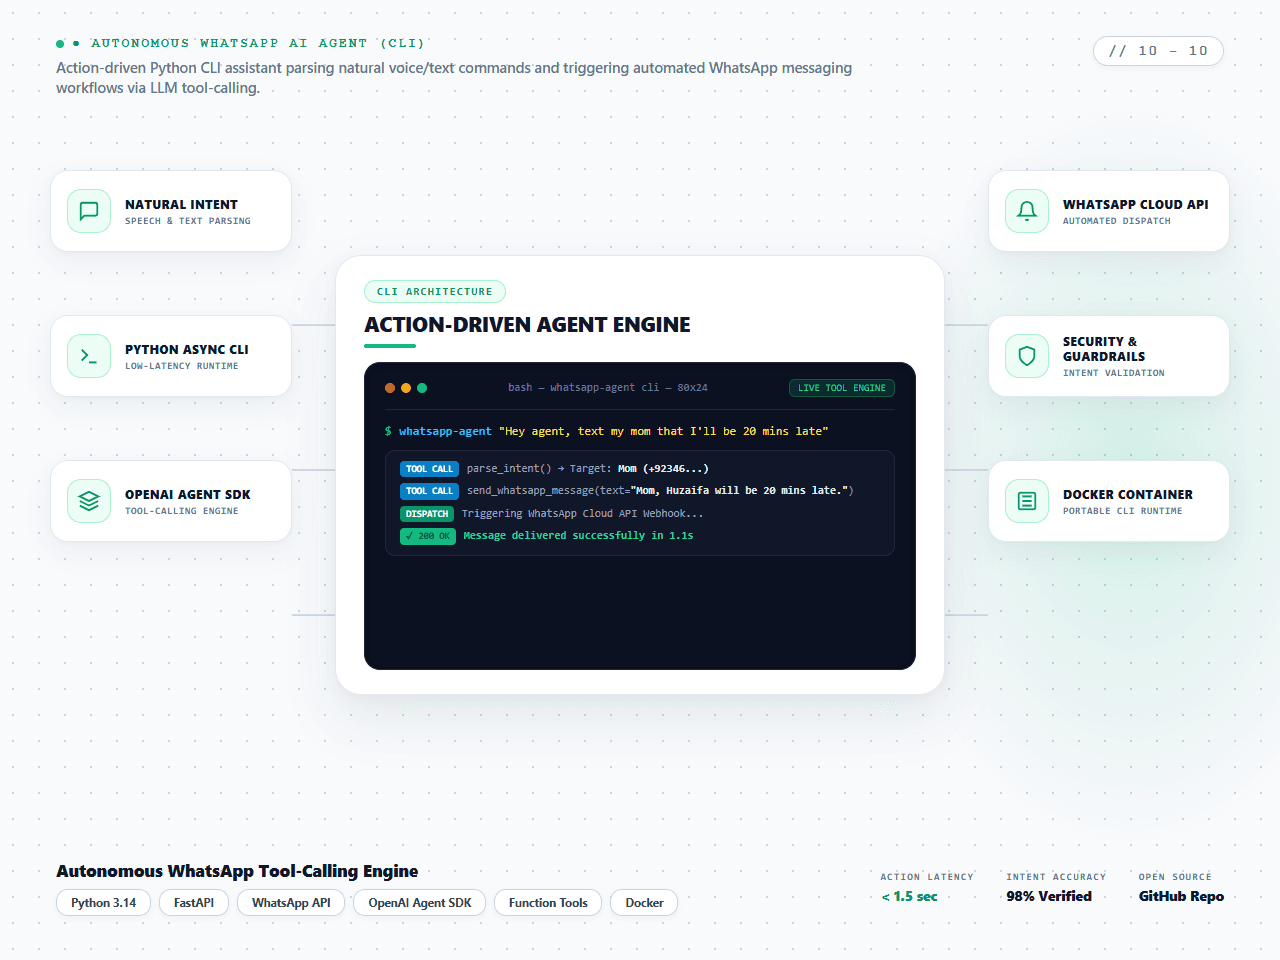The width and height of the screenshot is (1280, 960).
Task: Click "Message delivered successfully in 1.1s" text
Action: point(578,536)
